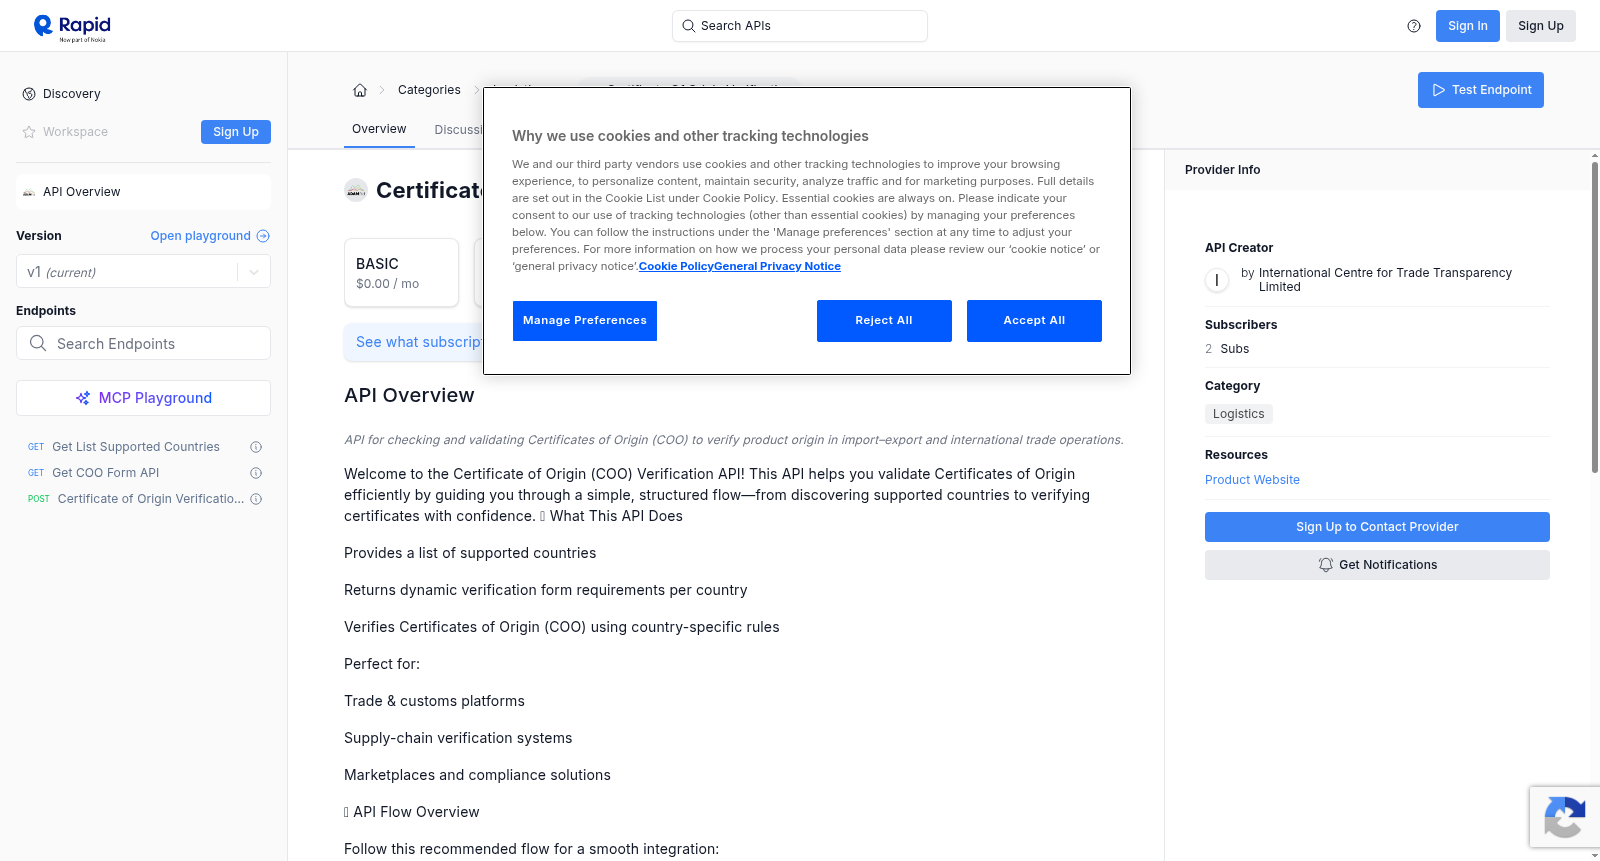Open Get List Supported Countries endpoint
Viewport: 1600px width, 861px height.
click(x=136, y=447)
